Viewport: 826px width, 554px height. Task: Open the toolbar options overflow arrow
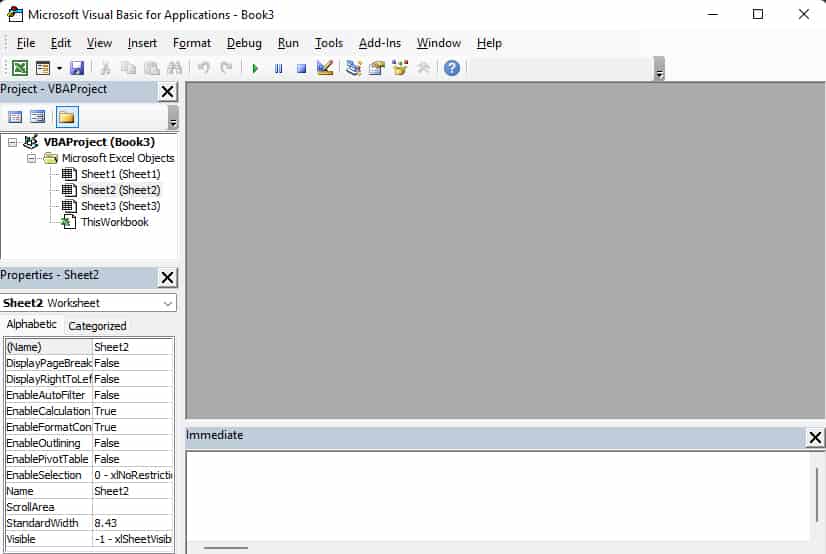659,69
